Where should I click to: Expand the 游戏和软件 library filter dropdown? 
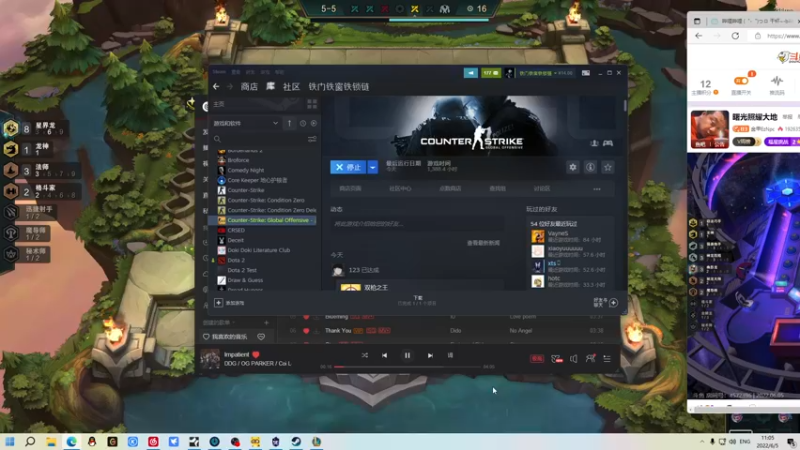tap(246, 123)
